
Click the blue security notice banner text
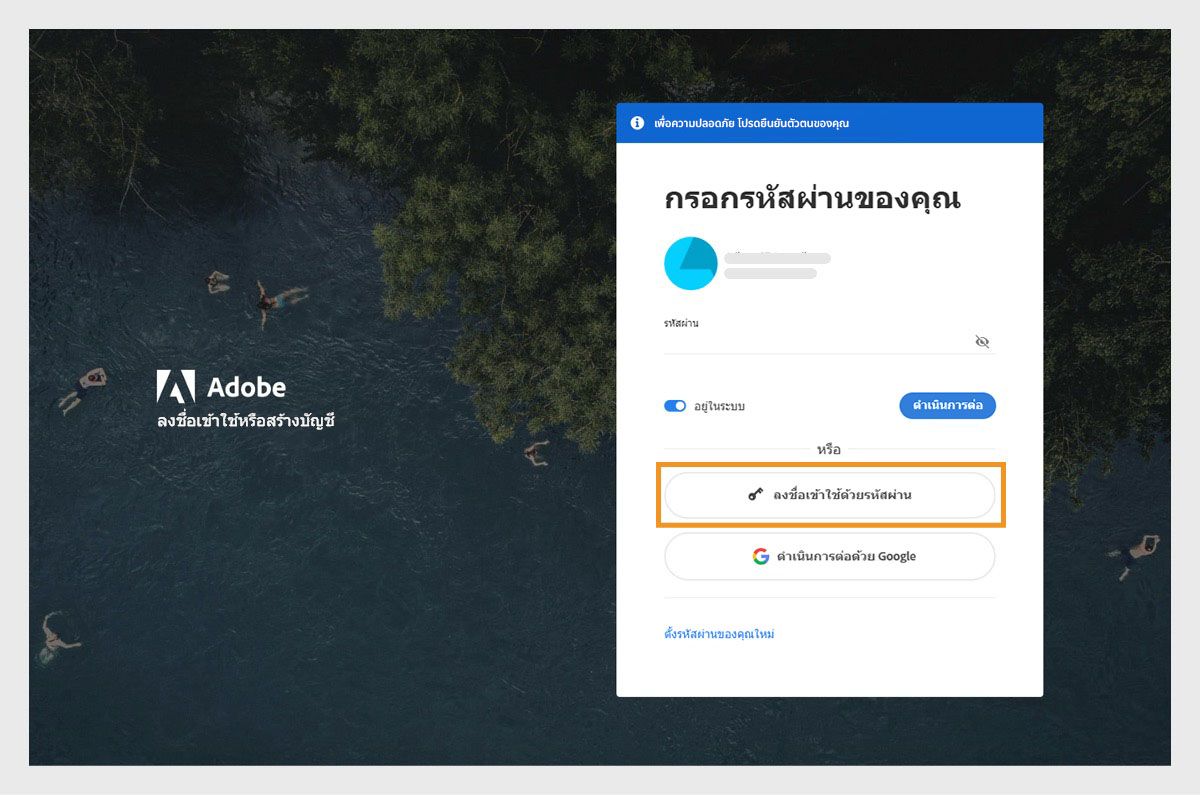pyautogui.click(x=751, y=124)
